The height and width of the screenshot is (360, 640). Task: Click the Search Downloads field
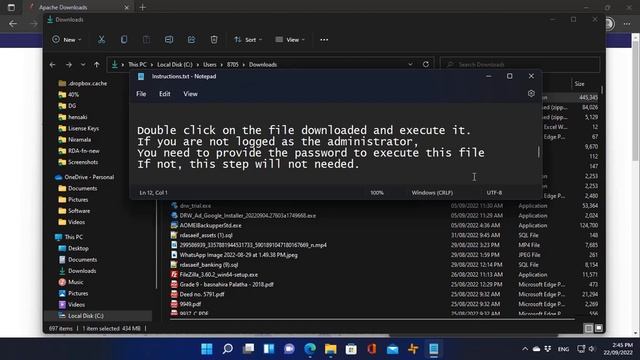(520, 64)
